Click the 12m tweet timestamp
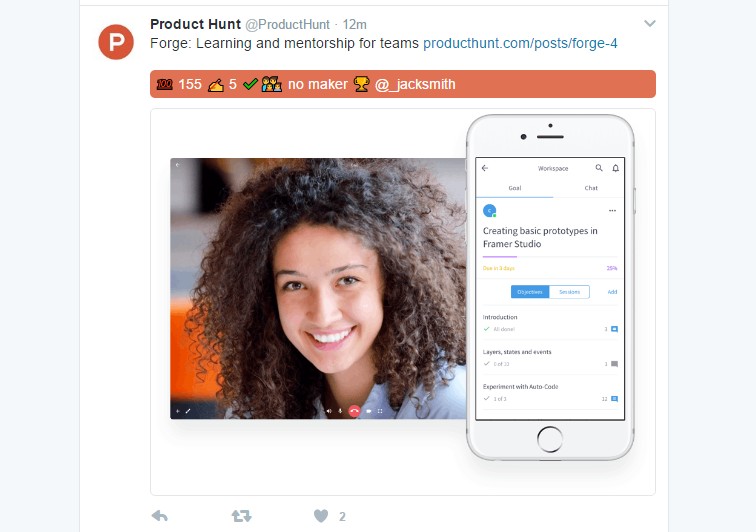Viewport: 756px width, 532px height. click(x=354, y=25)
